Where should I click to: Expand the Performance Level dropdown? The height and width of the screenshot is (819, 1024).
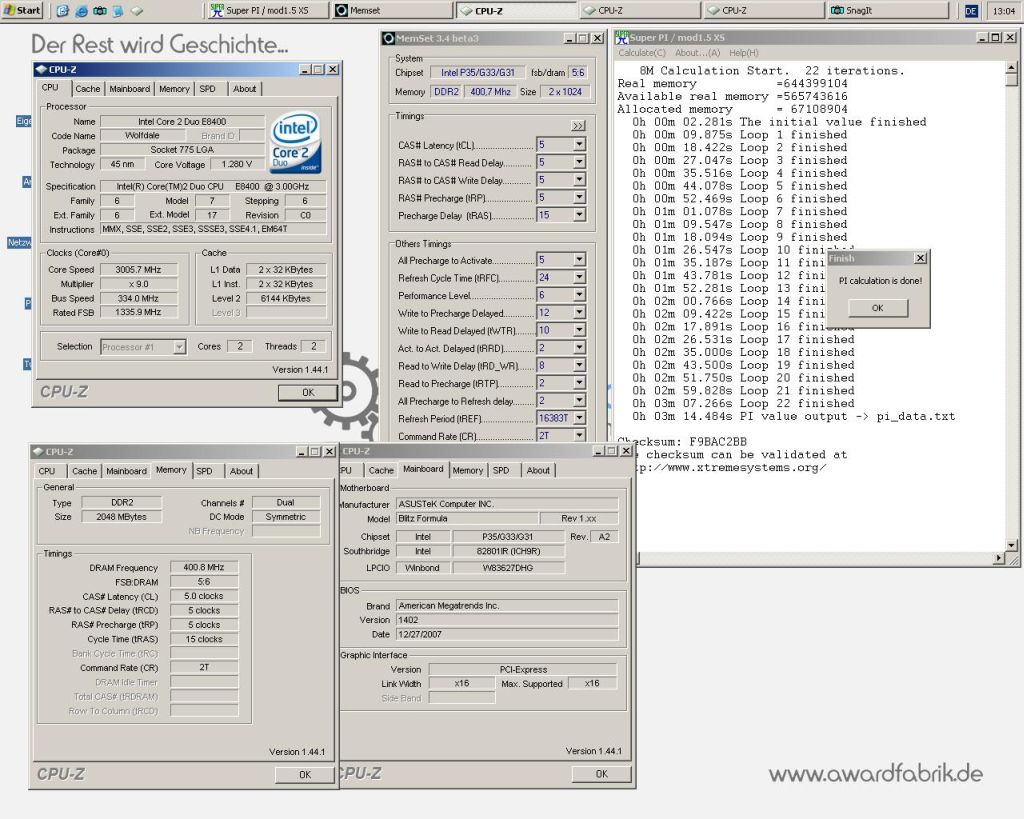tap(579, 295)
